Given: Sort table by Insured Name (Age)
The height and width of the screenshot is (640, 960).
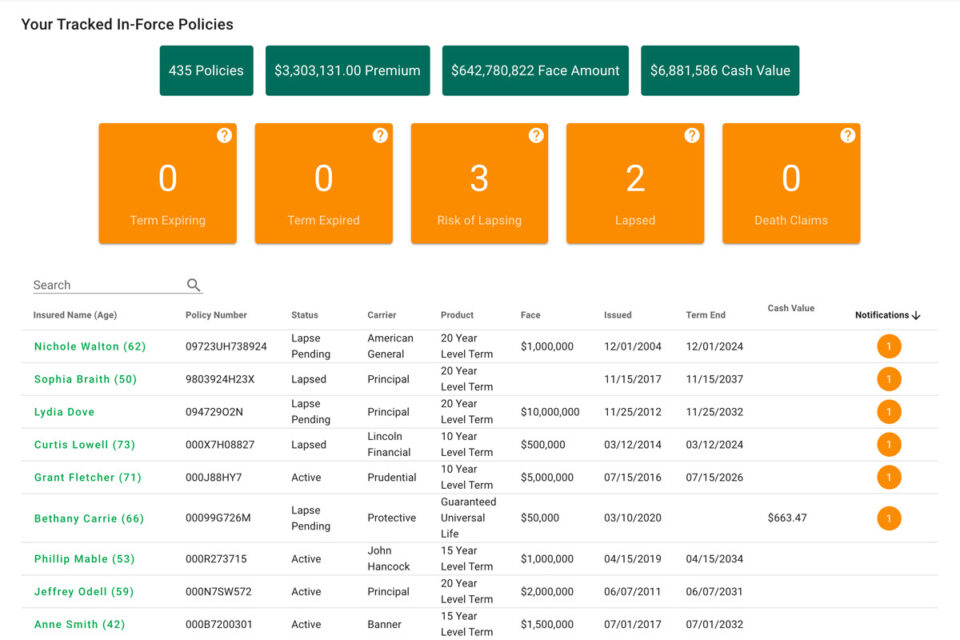Looking at the screenshot, I should 75,315.
